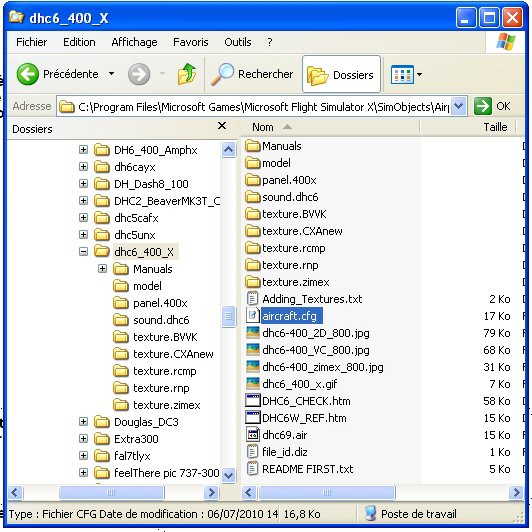The height and width of the screenshot is (532, 532).
Task: Open the Affichage menu
Action: (134, 42)
